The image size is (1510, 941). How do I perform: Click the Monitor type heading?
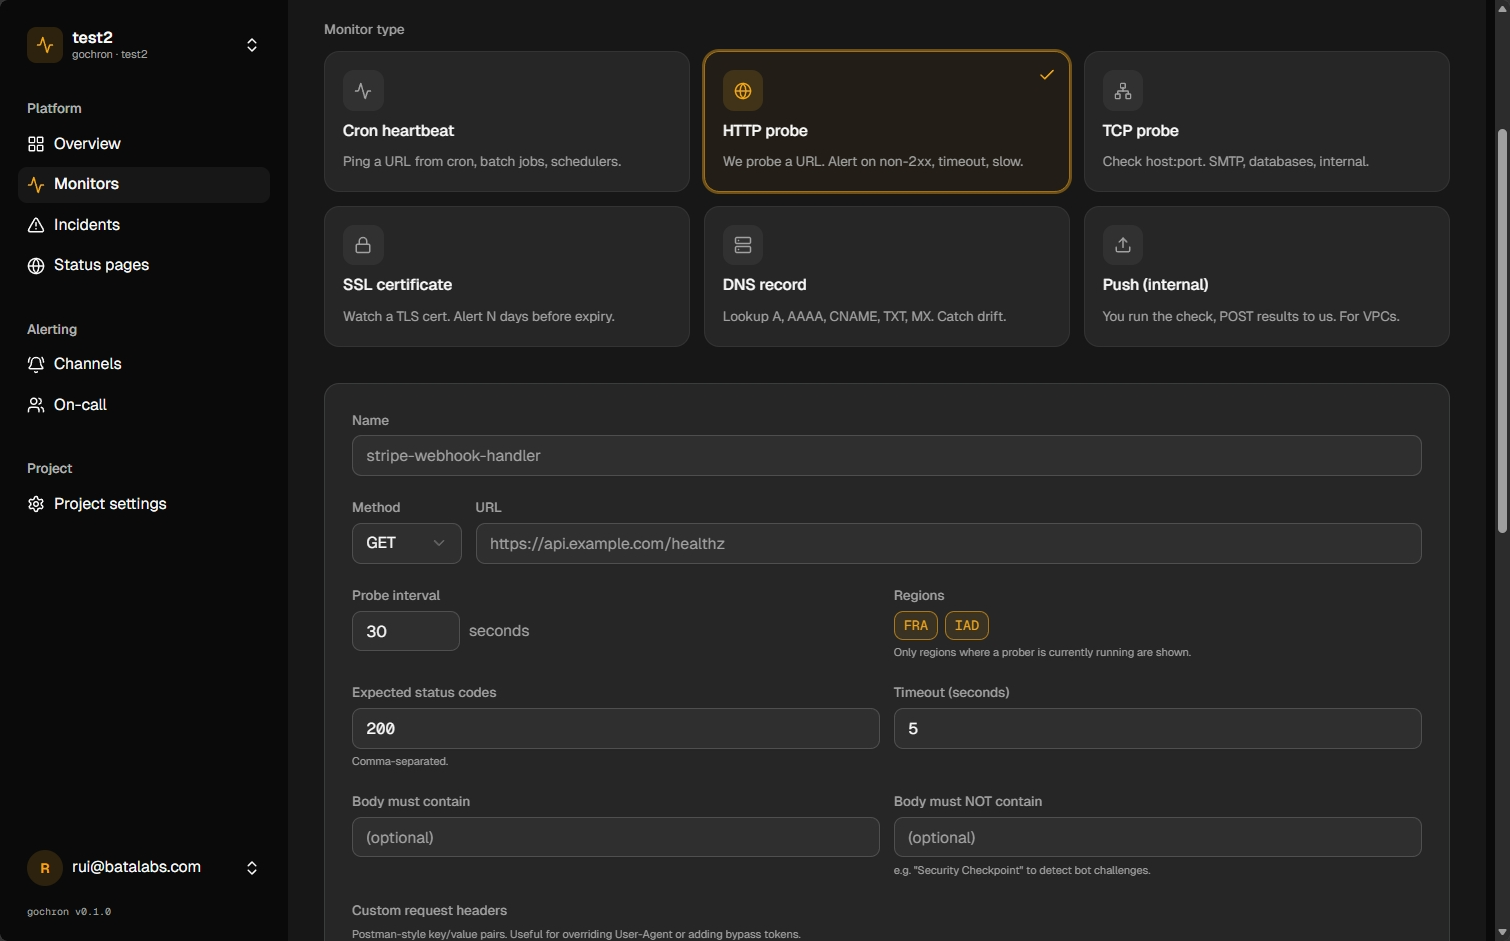(x=364, y=29)
